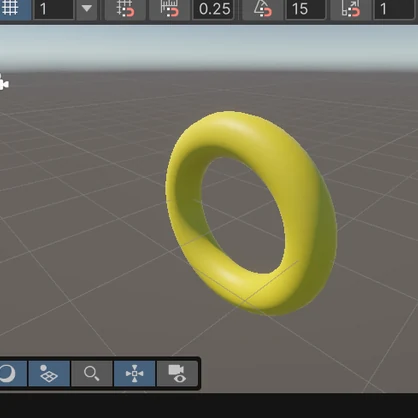Screen dimensions: 418x418
Task: Toggle increment move snapping ruler icon
Action: (170, 9)
